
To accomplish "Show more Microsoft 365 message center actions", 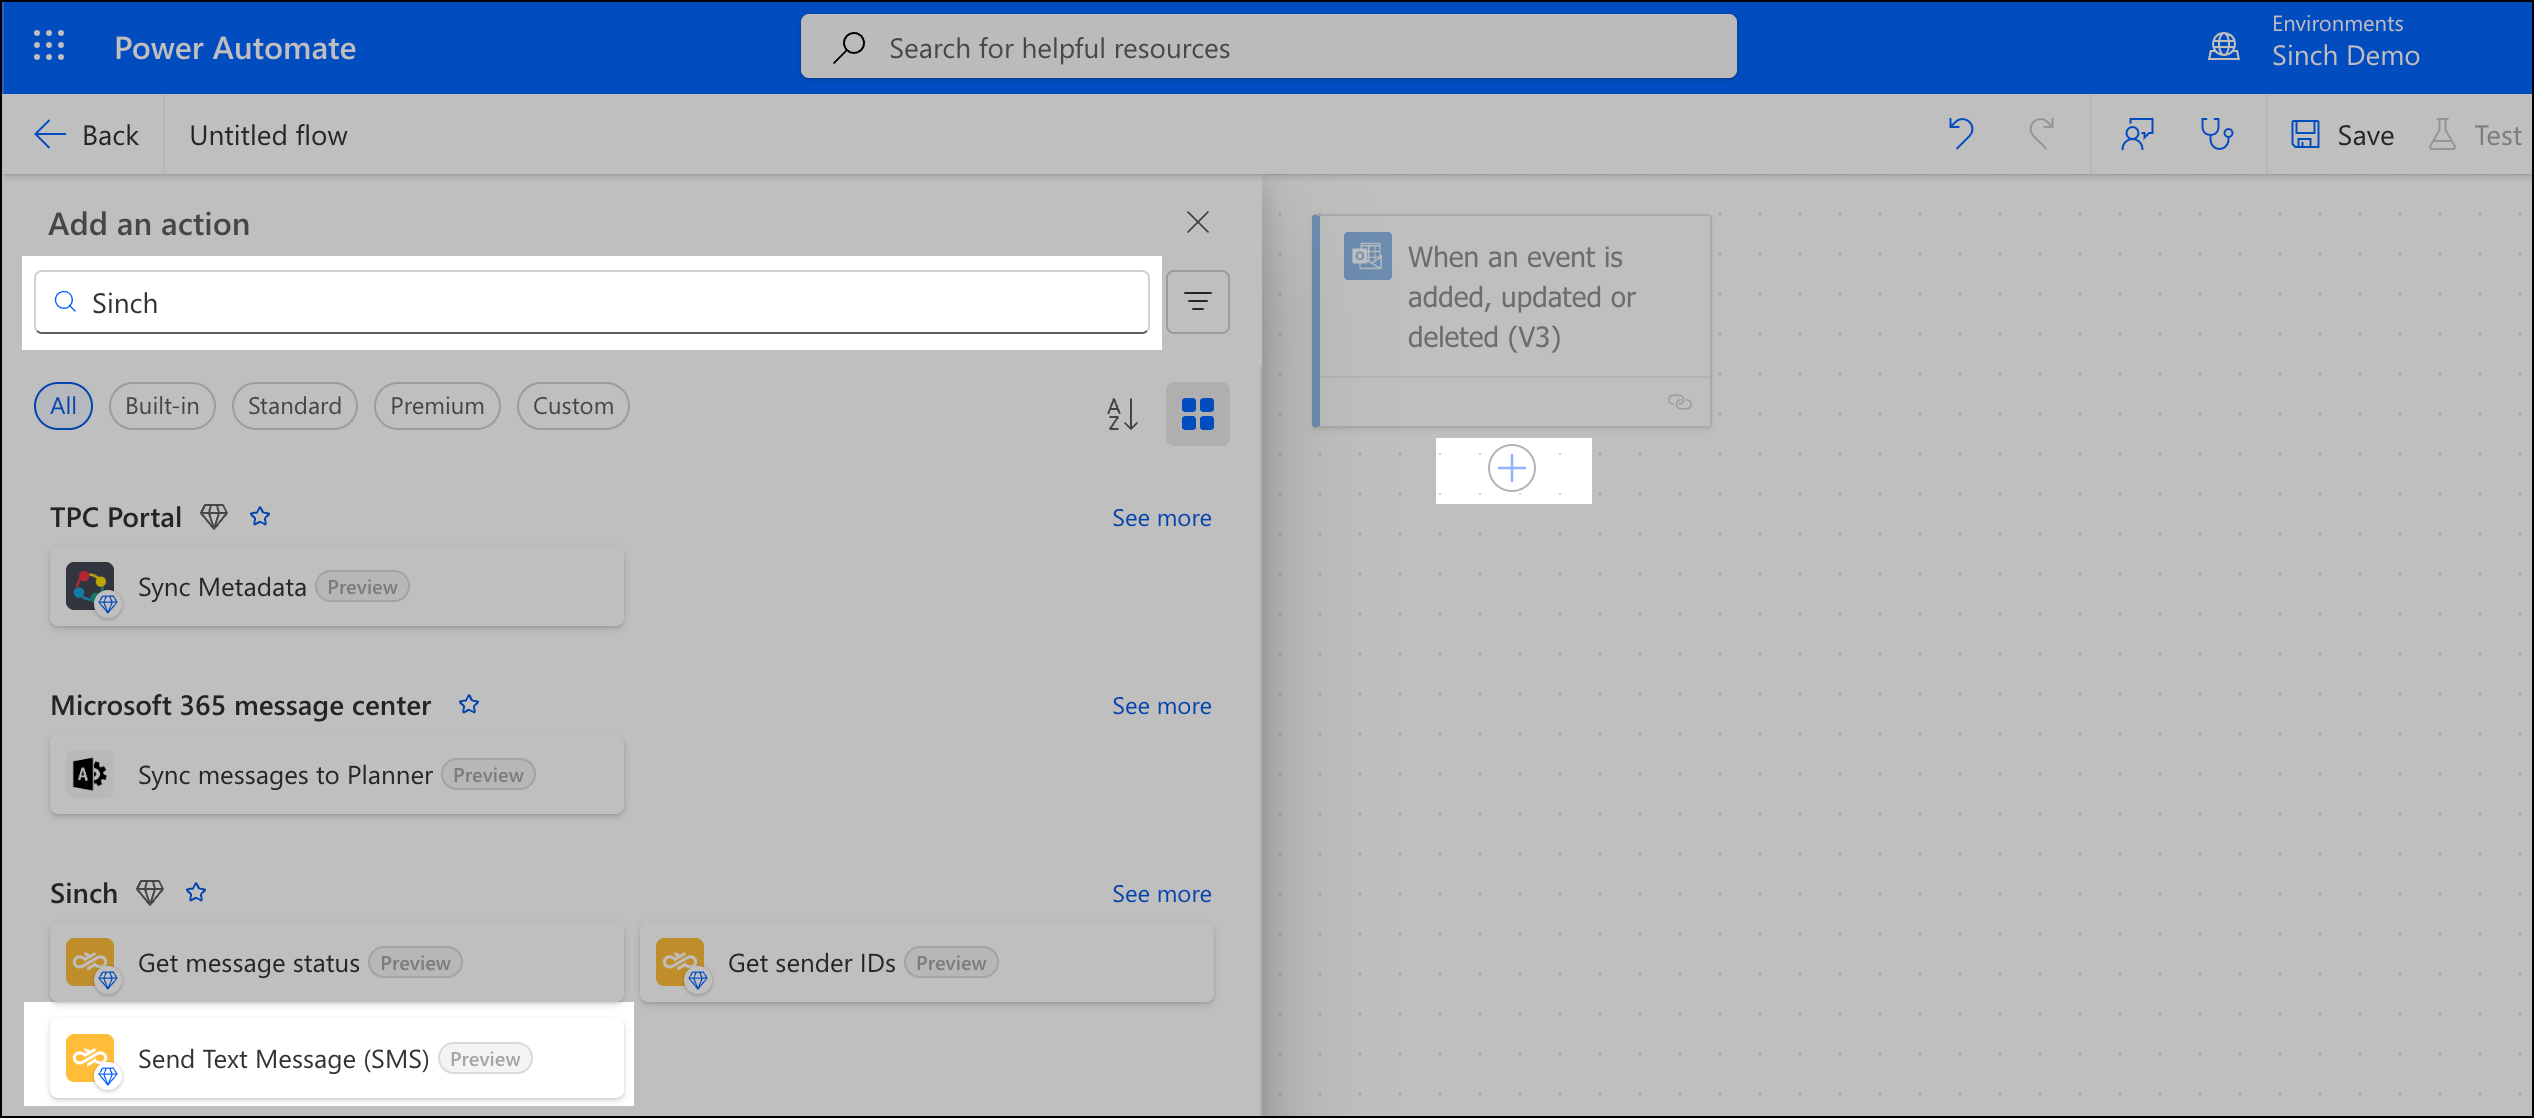I will pos(1161,705).
